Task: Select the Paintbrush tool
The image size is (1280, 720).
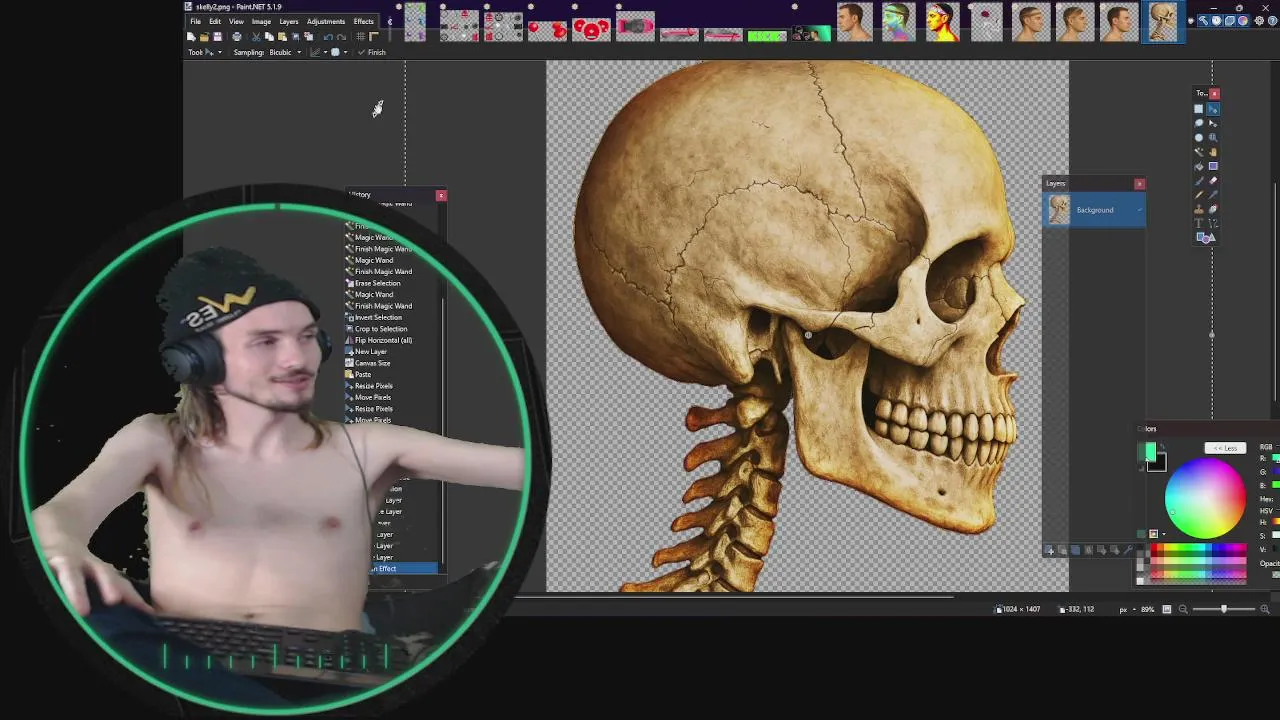Action: [x=1198, y=180]
